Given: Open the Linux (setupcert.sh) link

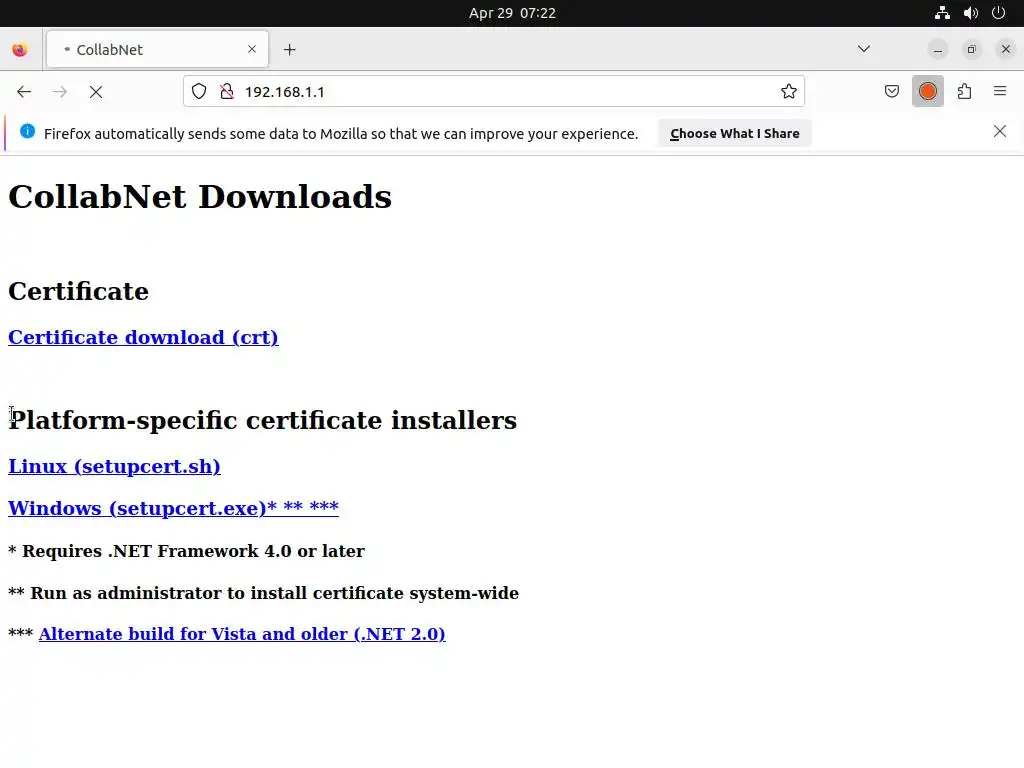Looking at the screenshot, I should [114, 466].
